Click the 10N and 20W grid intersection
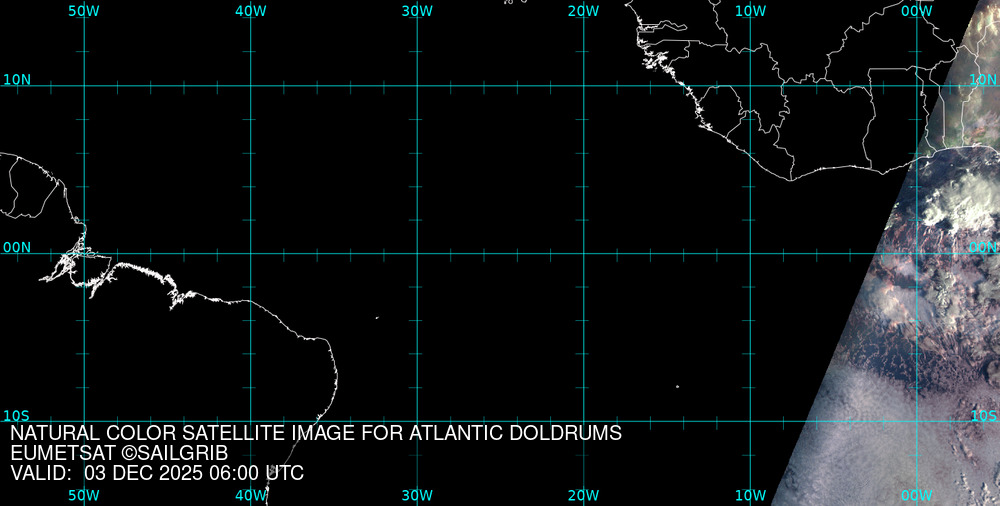The image size is (1000, 506). [583, 86]
